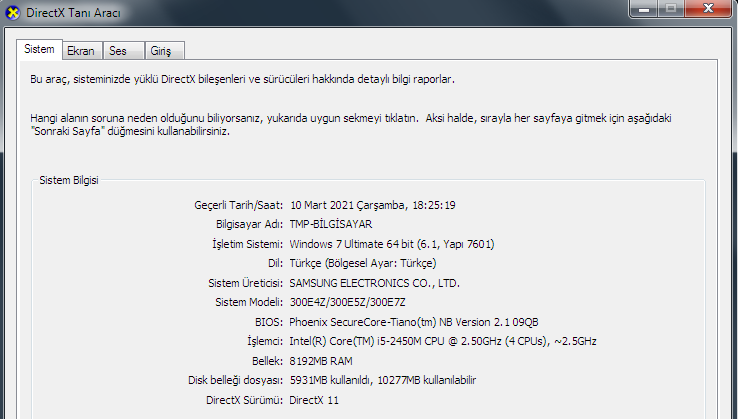
Task: Click the 'Windows 7 Ultimate 64 bit' value
Action: coord(392,244)
